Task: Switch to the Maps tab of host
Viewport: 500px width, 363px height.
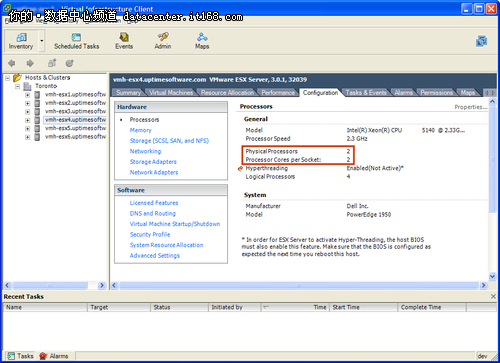Action: 468,93
